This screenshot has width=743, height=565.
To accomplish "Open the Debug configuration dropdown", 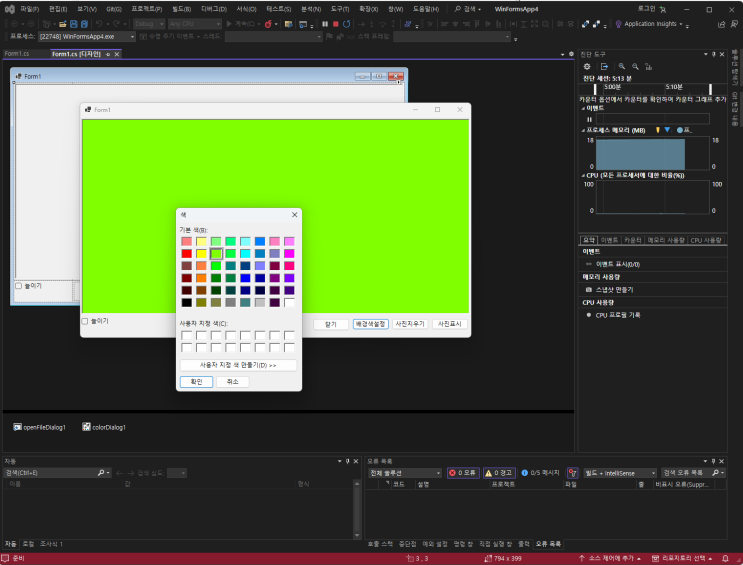I will (x=149, y=24).
